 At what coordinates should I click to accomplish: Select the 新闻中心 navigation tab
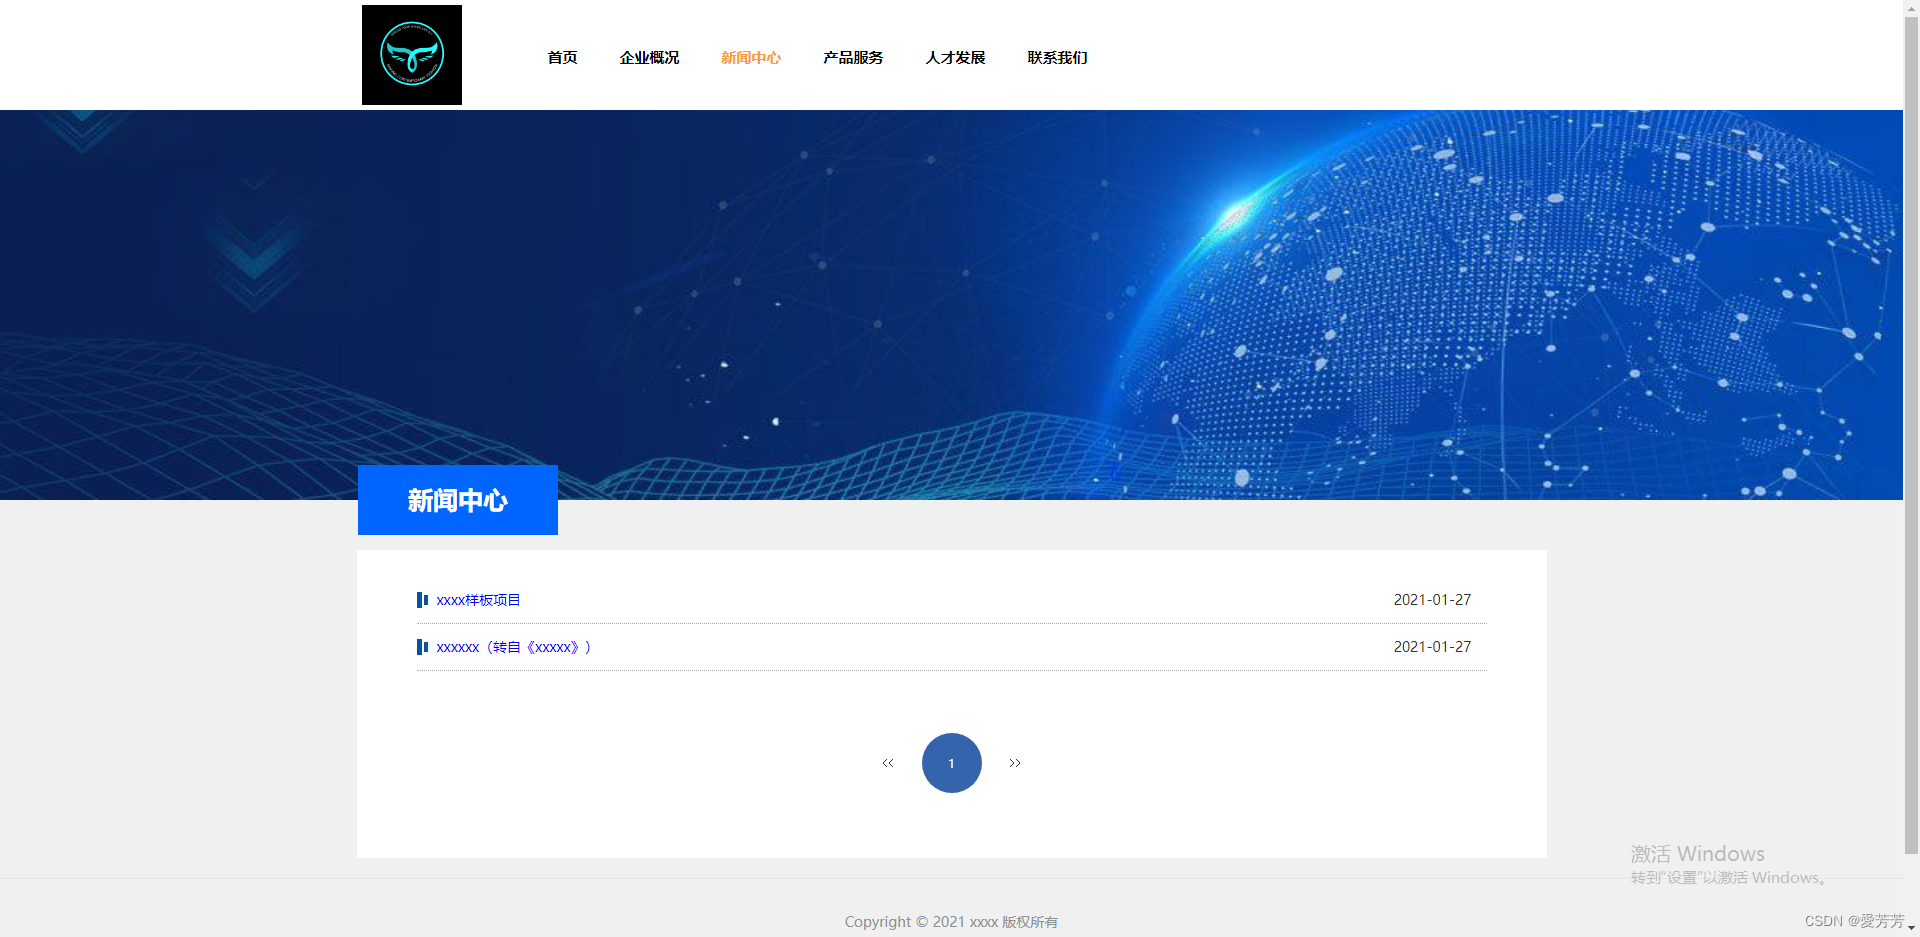(751, 58)
